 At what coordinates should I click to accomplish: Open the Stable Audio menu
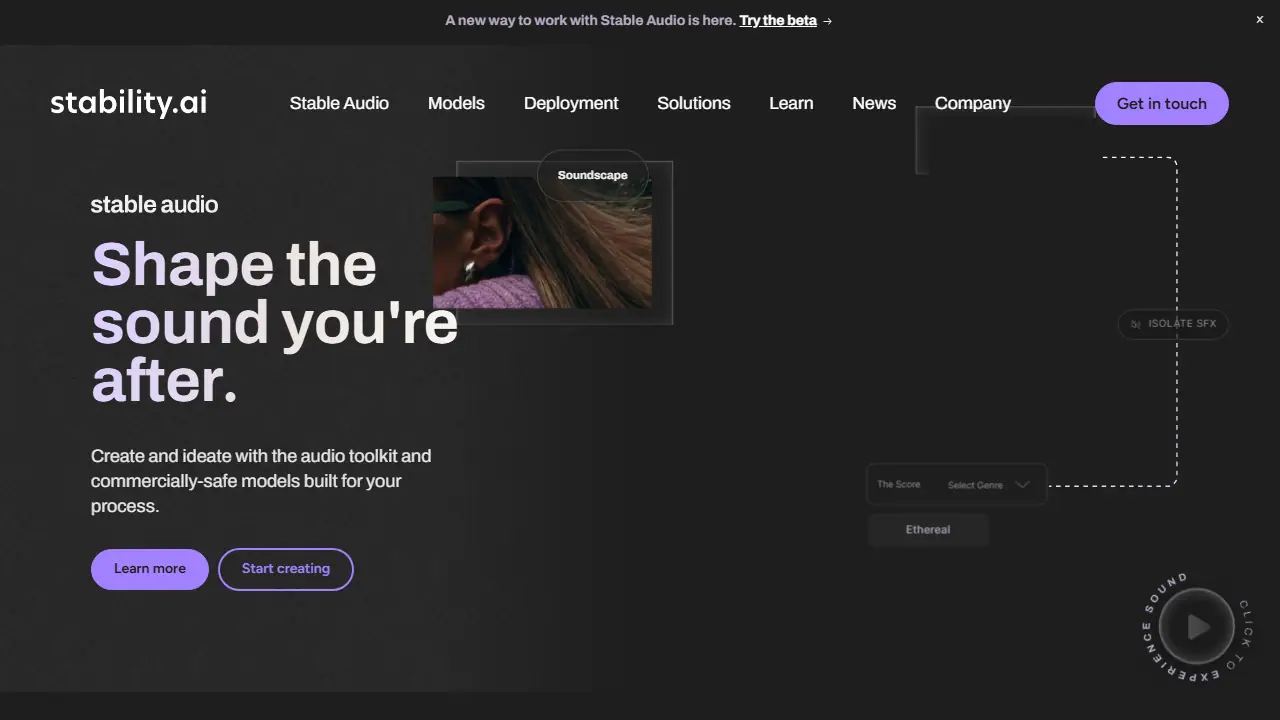coord(339,103)
